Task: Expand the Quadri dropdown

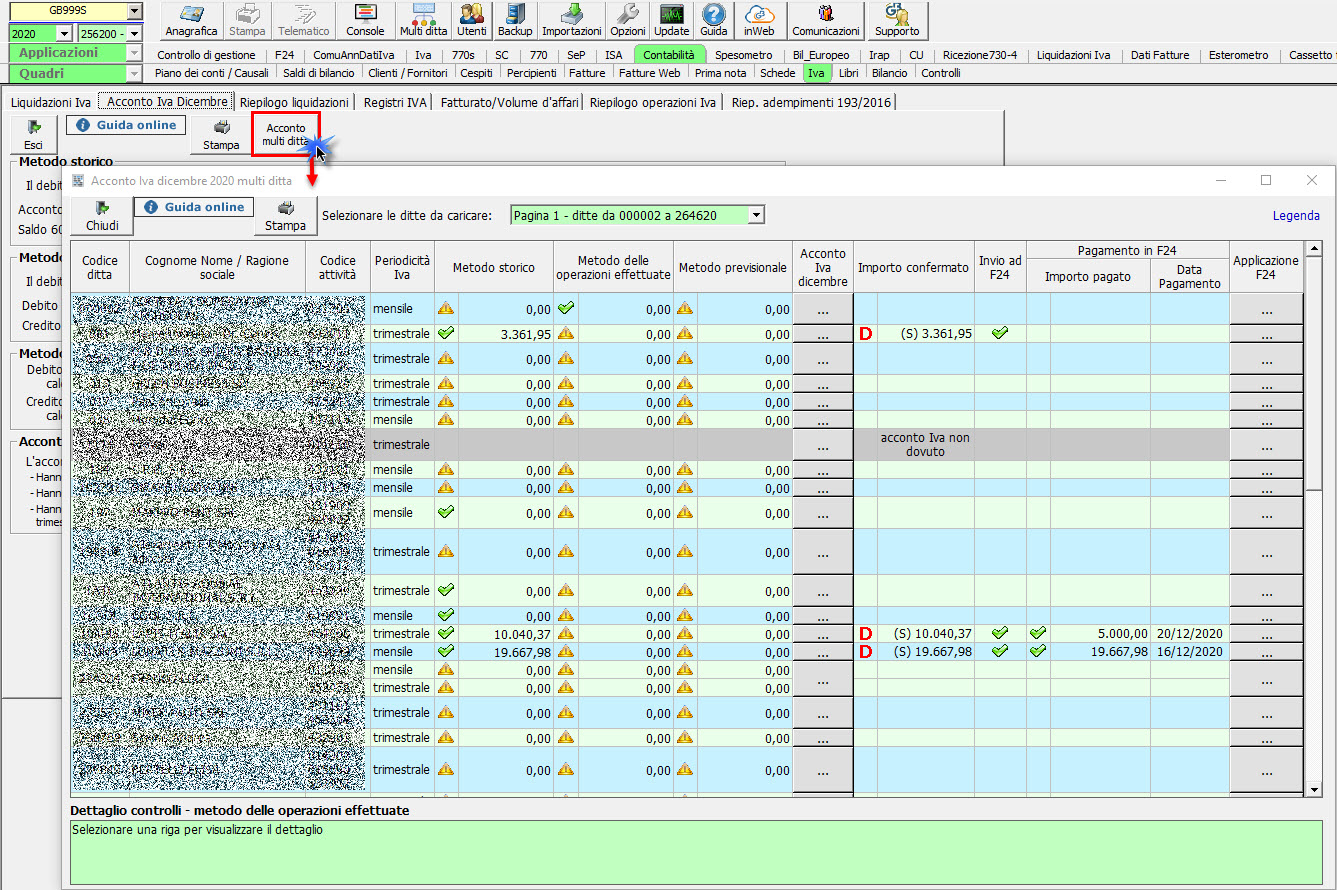Action: 132,73
